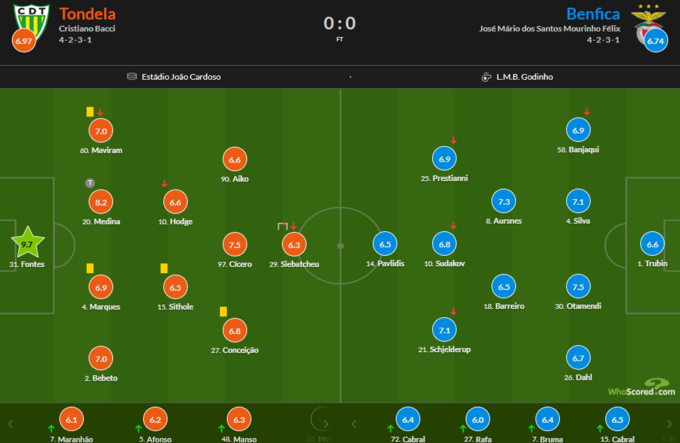Select Fontes' star-shaped 9.7 rating badge
Screen dimensions: 680x443
[x=27, y=244]
